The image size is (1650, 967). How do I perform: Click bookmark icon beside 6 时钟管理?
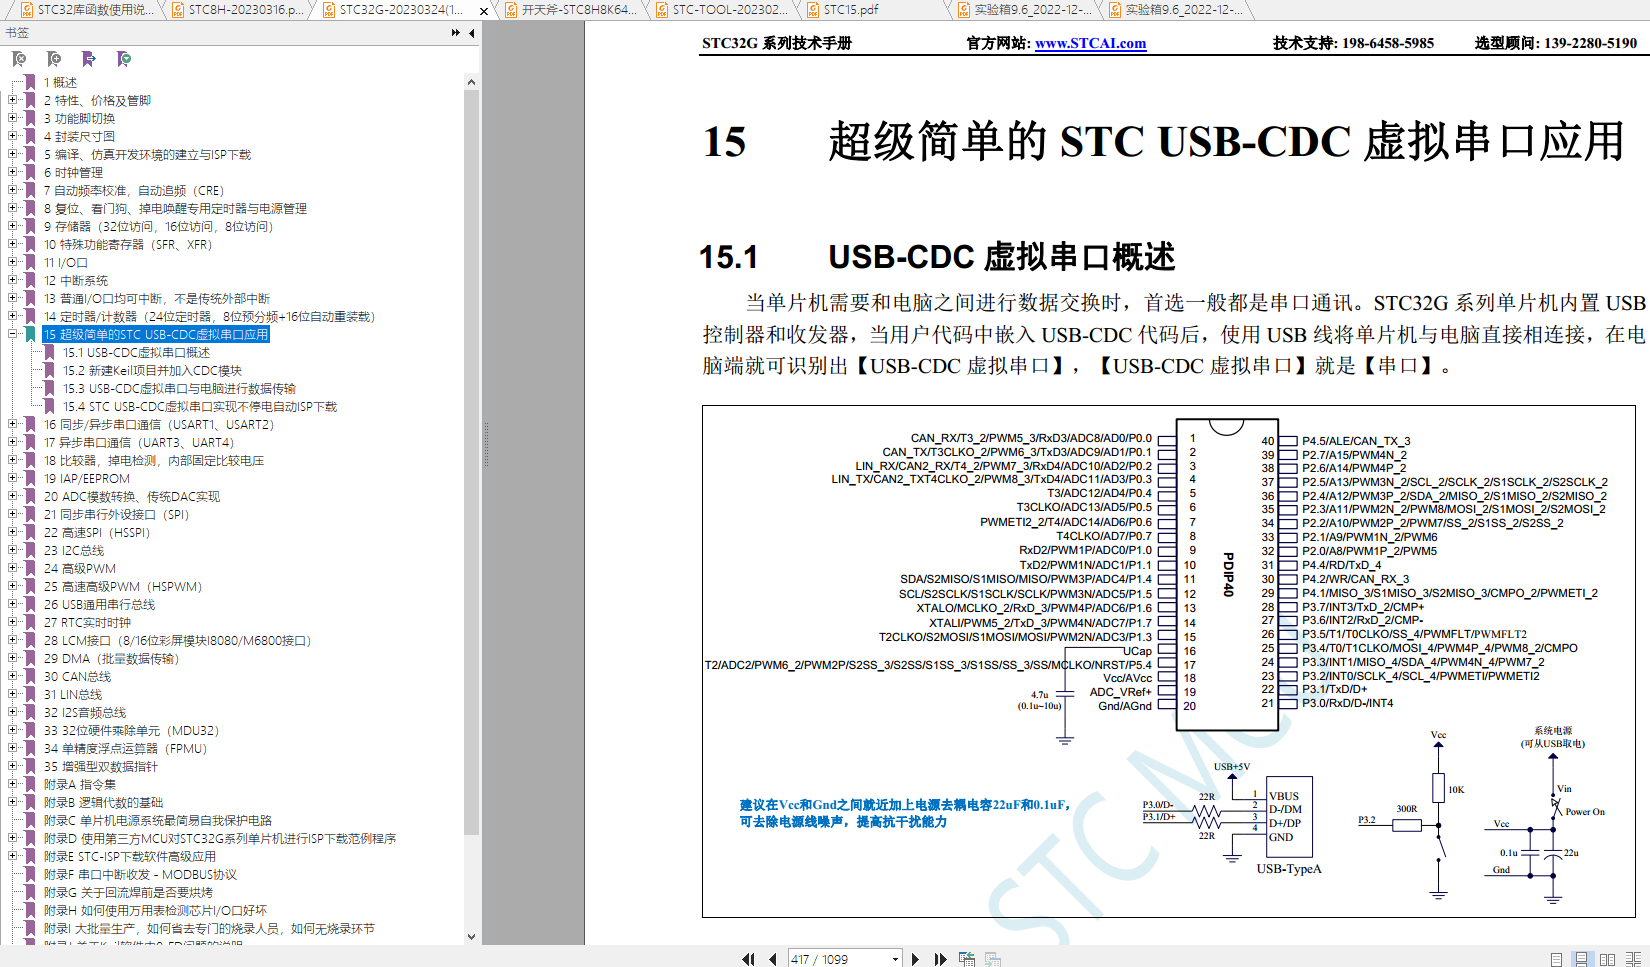(x=30, y=172)
